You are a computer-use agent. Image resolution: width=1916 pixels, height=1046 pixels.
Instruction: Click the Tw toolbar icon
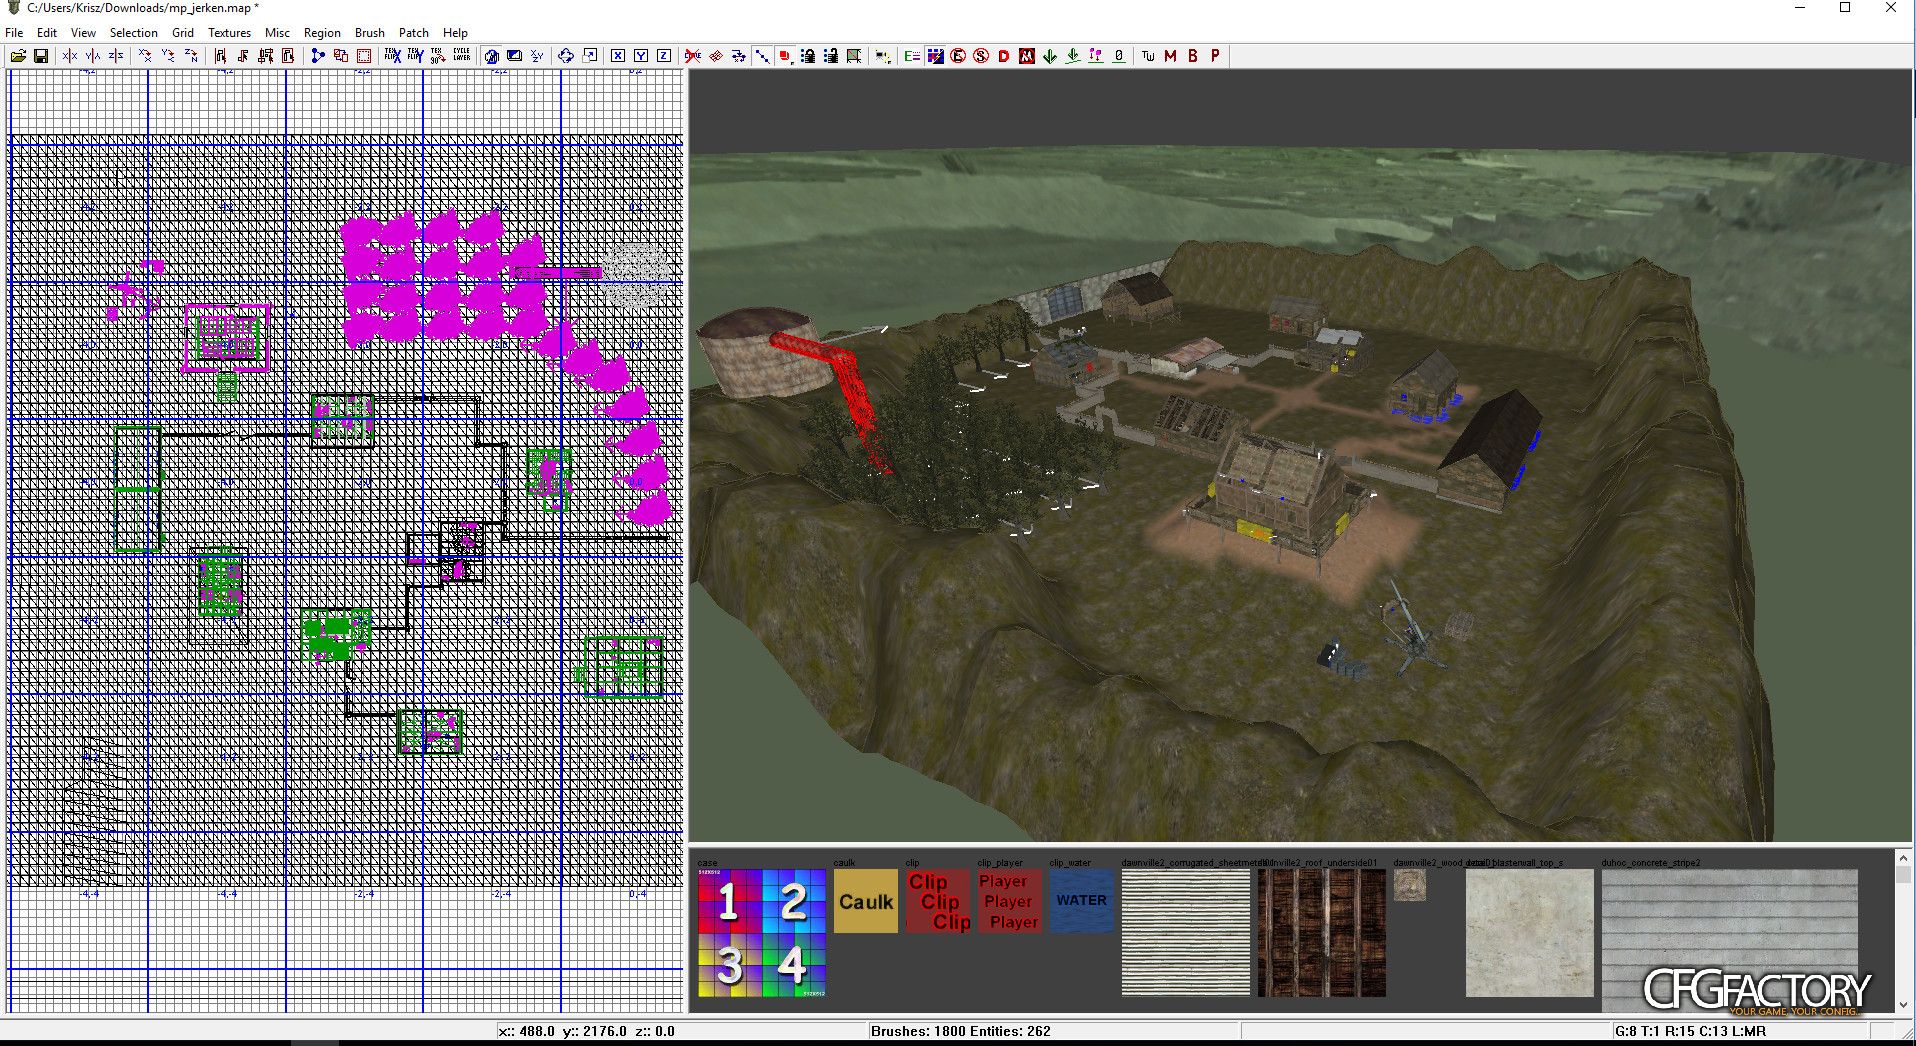[x=1148, y=56]
